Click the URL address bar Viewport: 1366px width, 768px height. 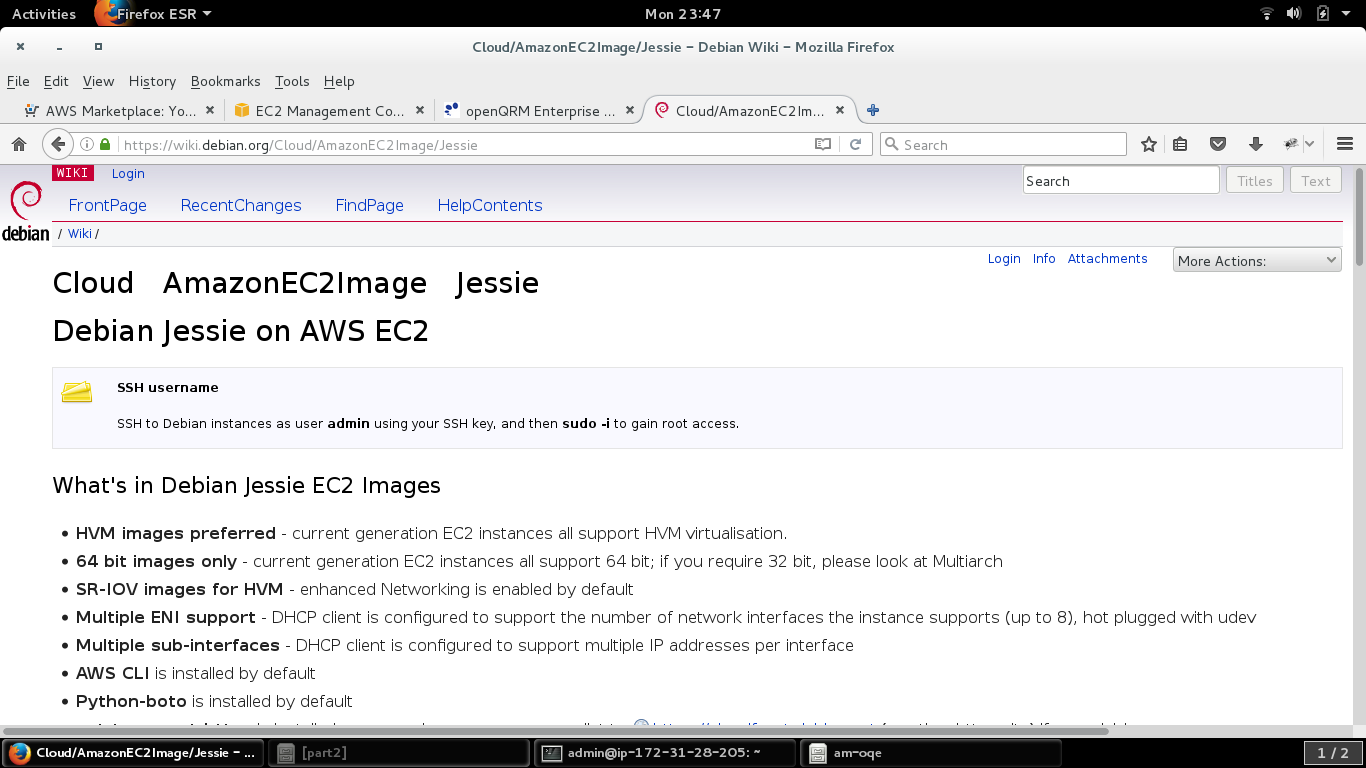coord(465,144)
